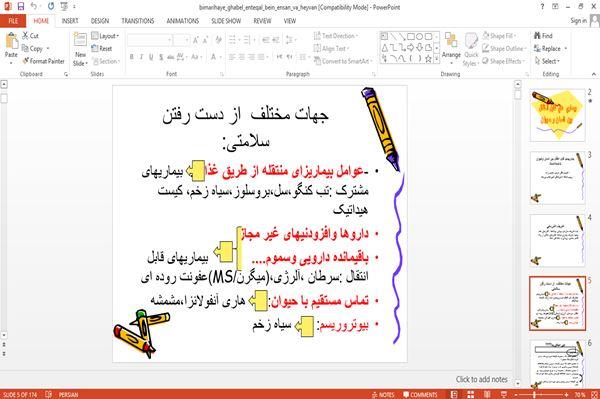
Task: Collapse the ribbon with the chevron
Action: click(x=594, y=74)
